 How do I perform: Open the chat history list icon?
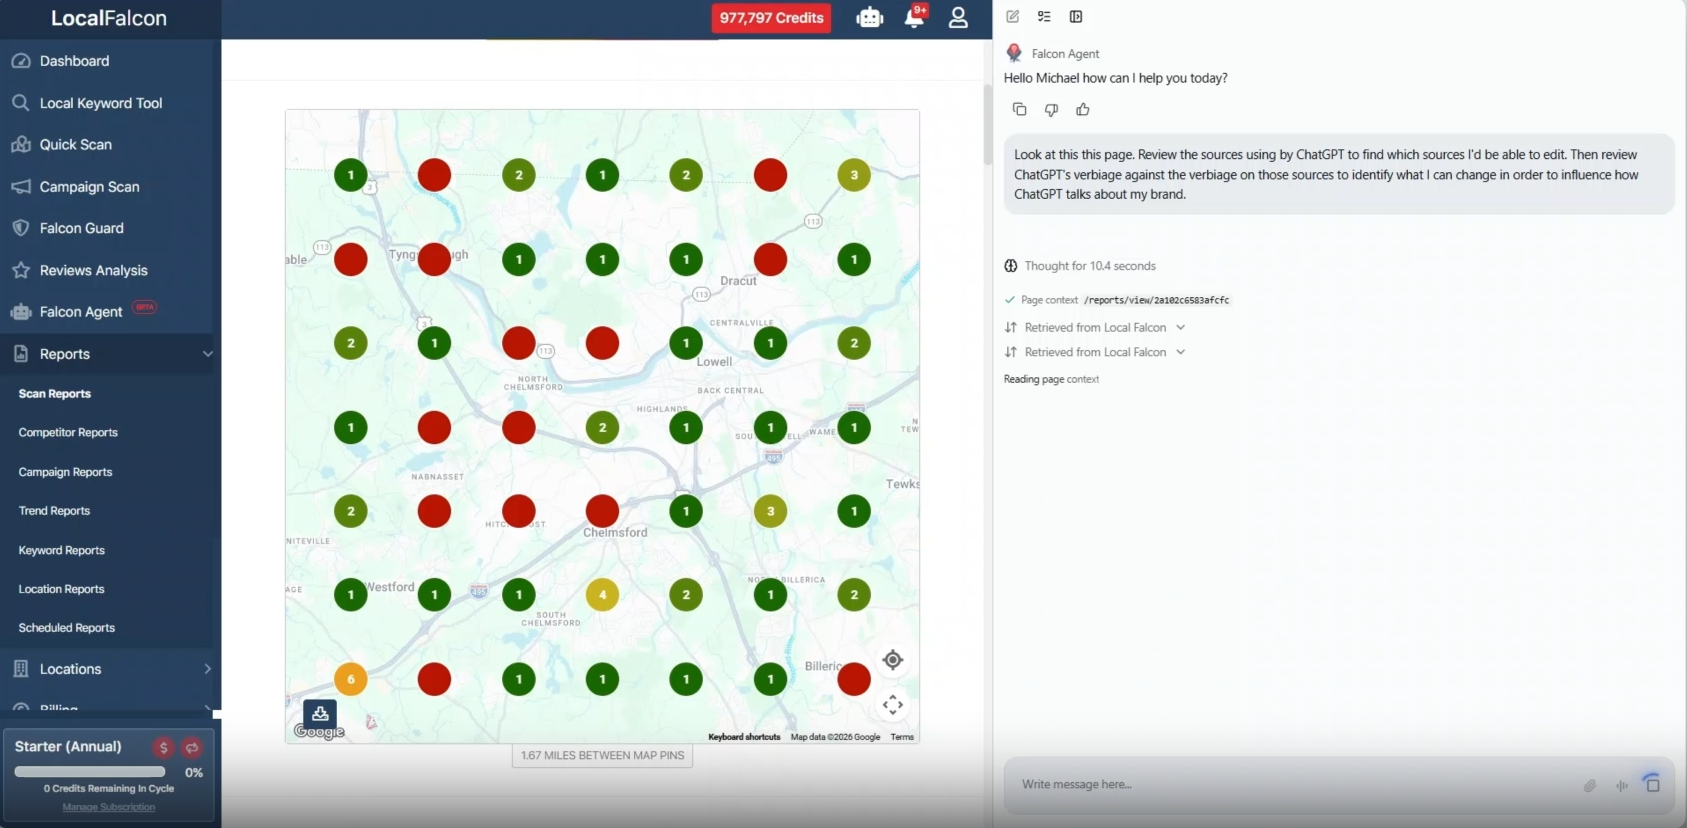click(1044, 16)
